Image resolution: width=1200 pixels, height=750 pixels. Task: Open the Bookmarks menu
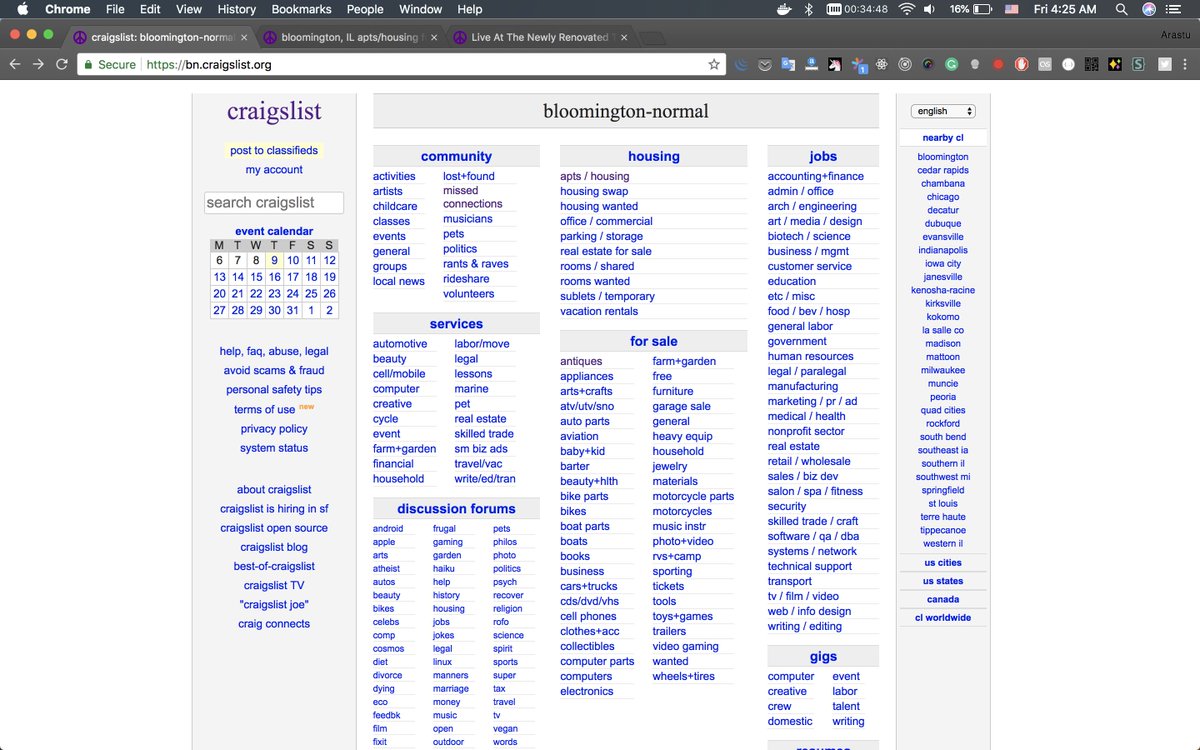301,9
